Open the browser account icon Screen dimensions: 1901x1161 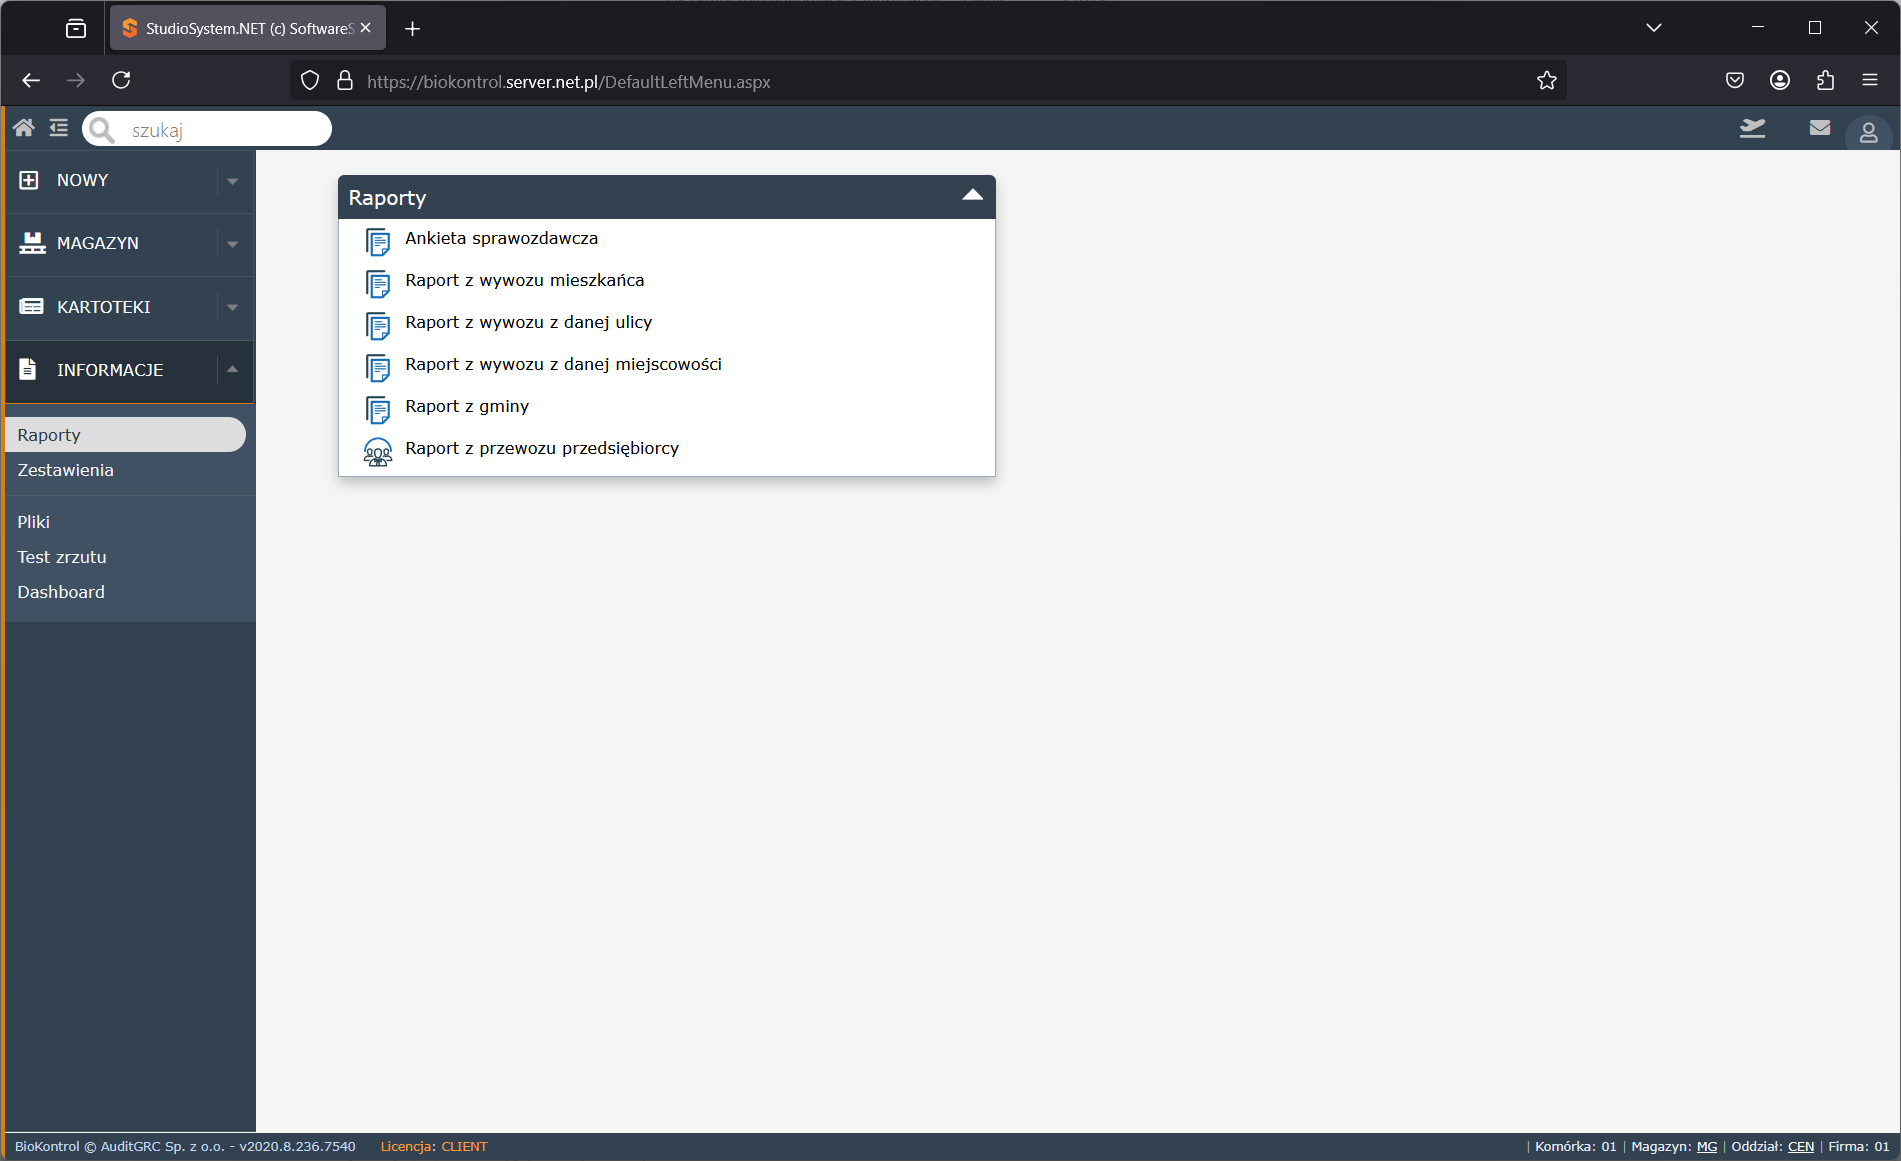(1780, 80)
